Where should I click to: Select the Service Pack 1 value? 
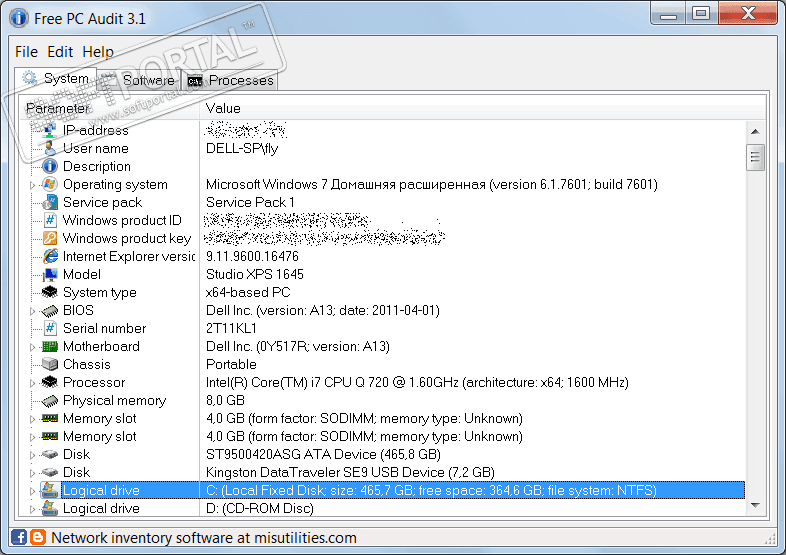(x=250, y=203)
